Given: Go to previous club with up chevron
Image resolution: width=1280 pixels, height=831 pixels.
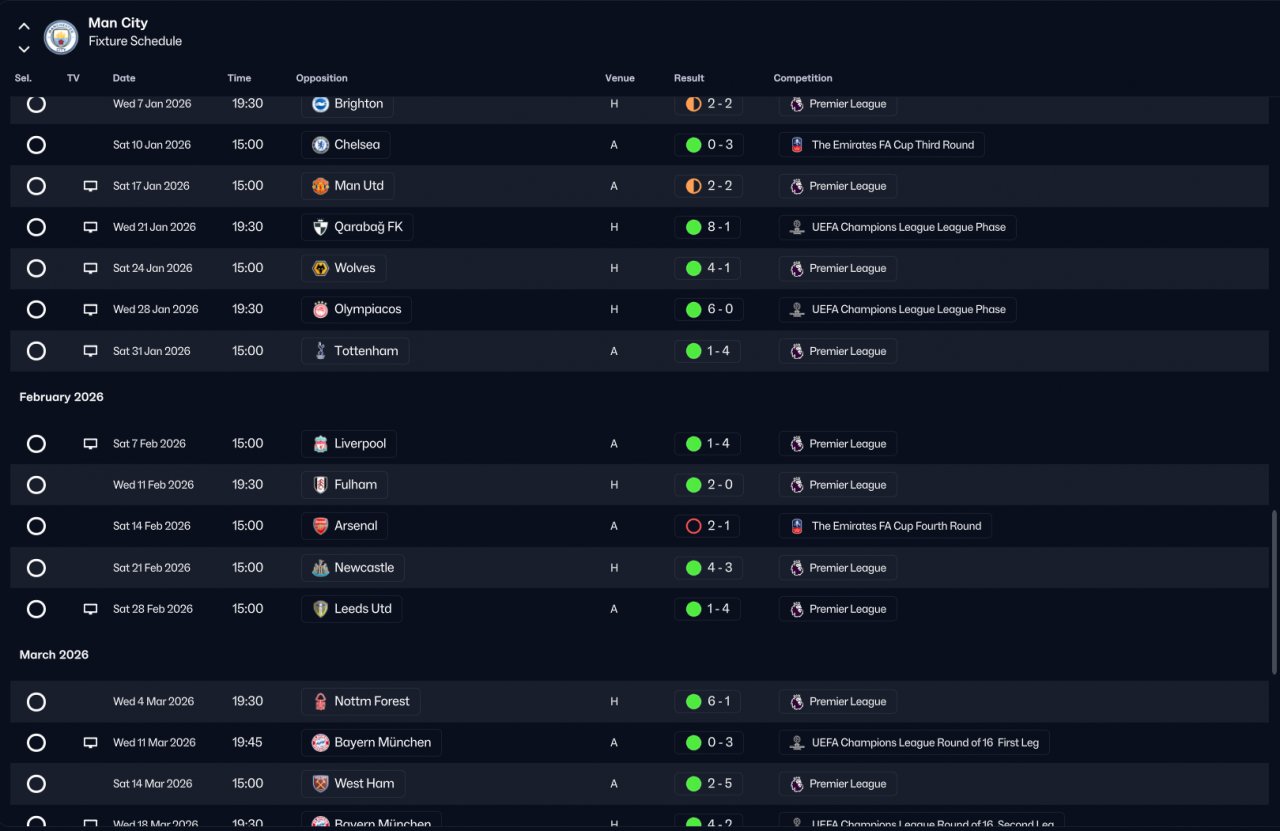Looking at the screenshot, I should [x=24, y=27].
